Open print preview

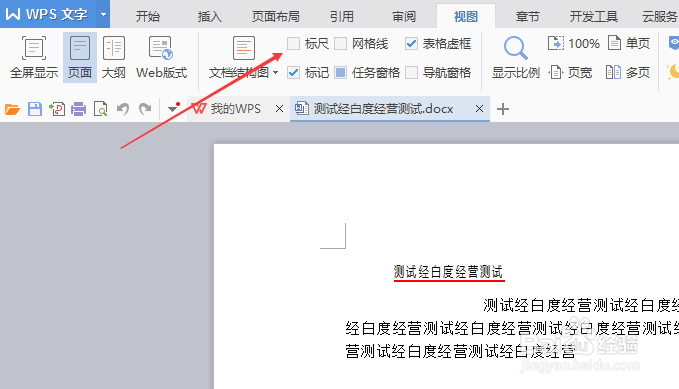coord(100,109)
